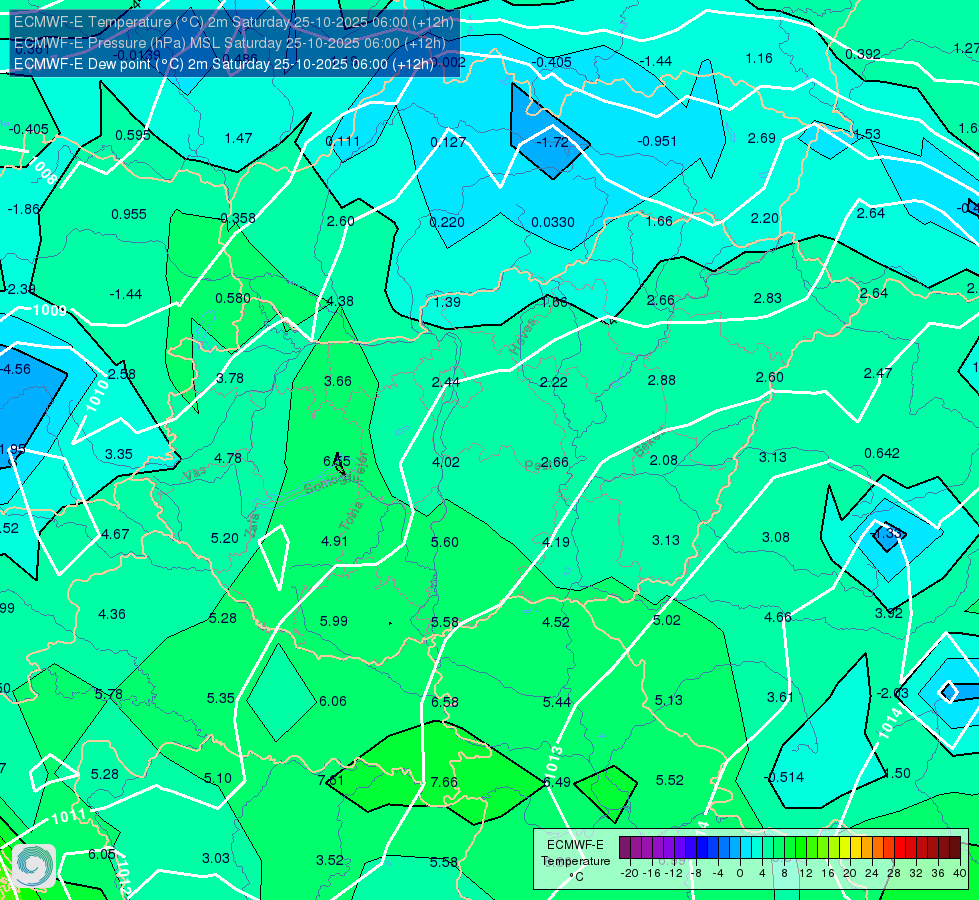Click the 5.60 temperature value
The image size is (979, 900).
click(445, 542)
